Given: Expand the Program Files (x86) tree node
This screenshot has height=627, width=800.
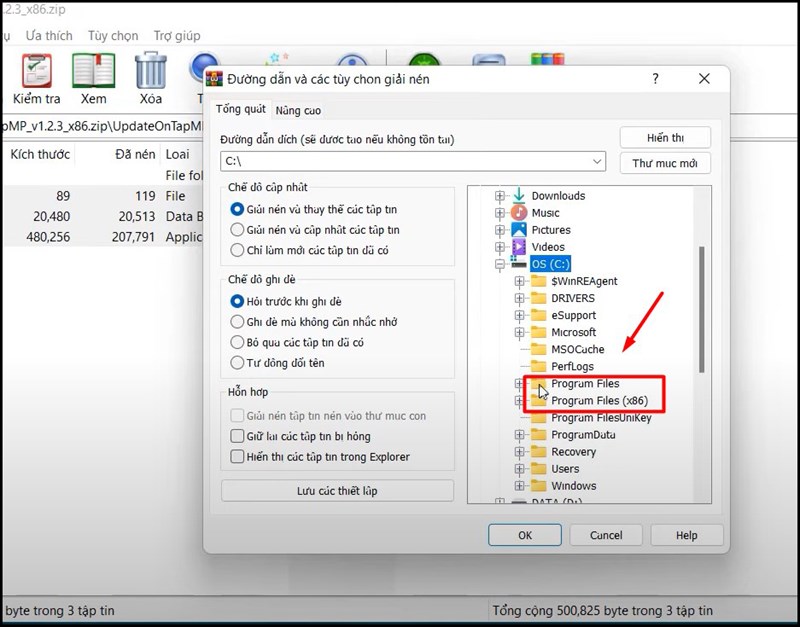Looking at the screenshot, I should tap(519, 401).
